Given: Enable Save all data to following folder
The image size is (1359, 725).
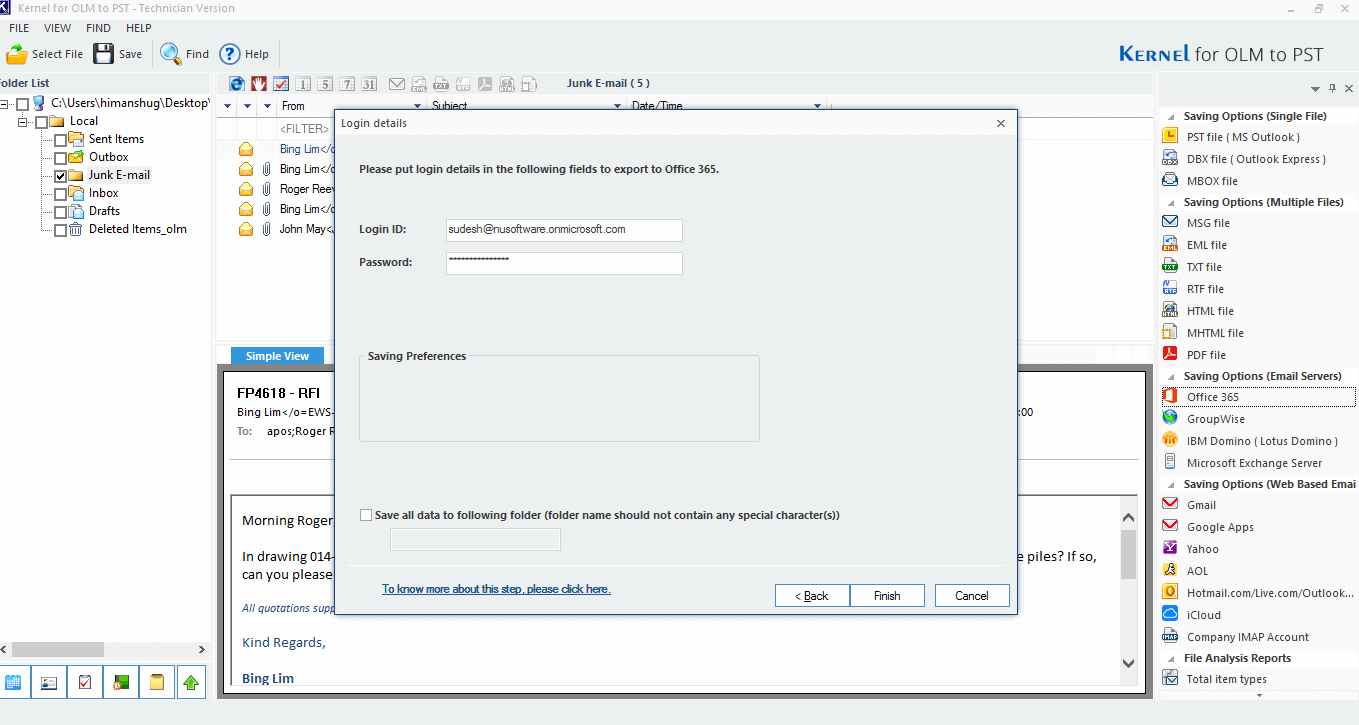Looking at the screenshot, I should (x=366, y=516).
